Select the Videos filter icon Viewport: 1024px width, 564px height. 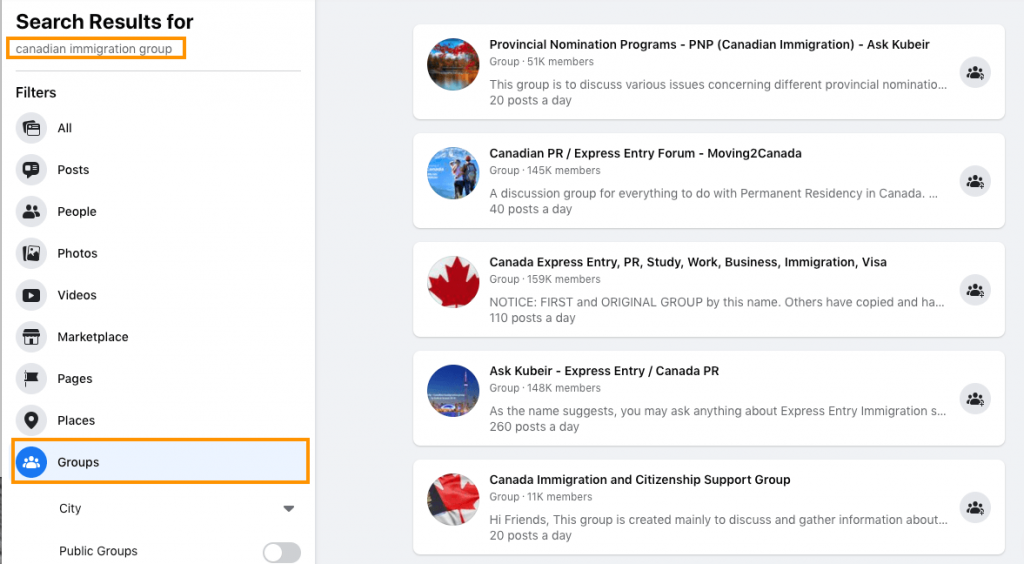(x=31, y=295)
